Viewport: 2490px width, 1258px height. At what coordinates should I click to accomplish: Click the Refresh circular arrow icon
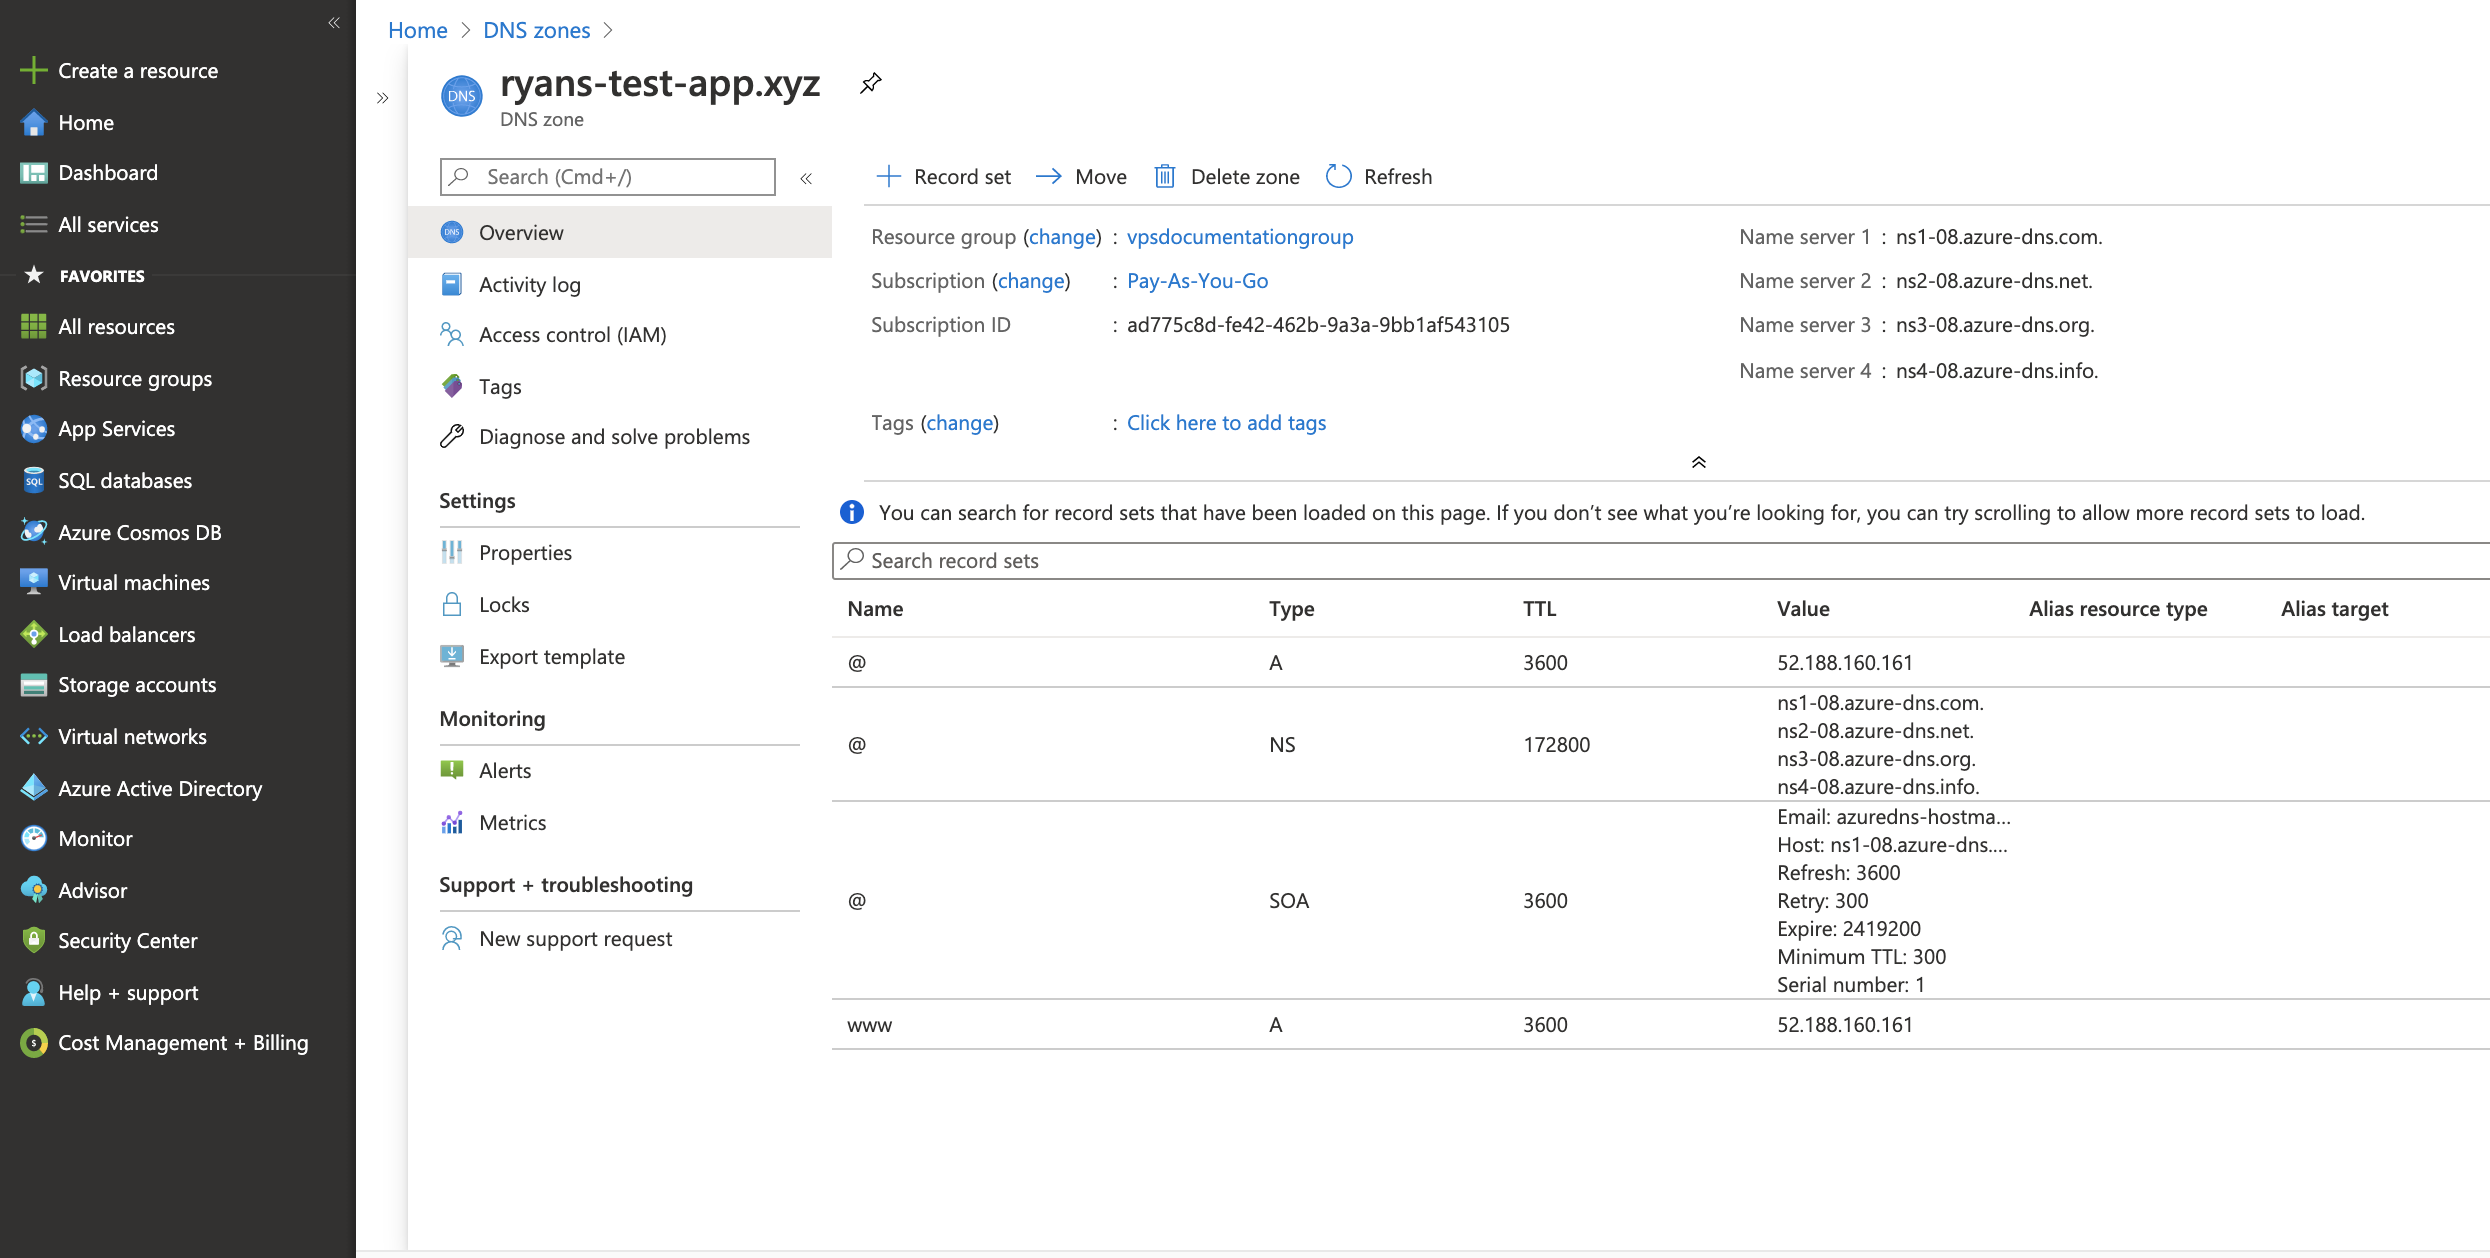pos(1338,177)
